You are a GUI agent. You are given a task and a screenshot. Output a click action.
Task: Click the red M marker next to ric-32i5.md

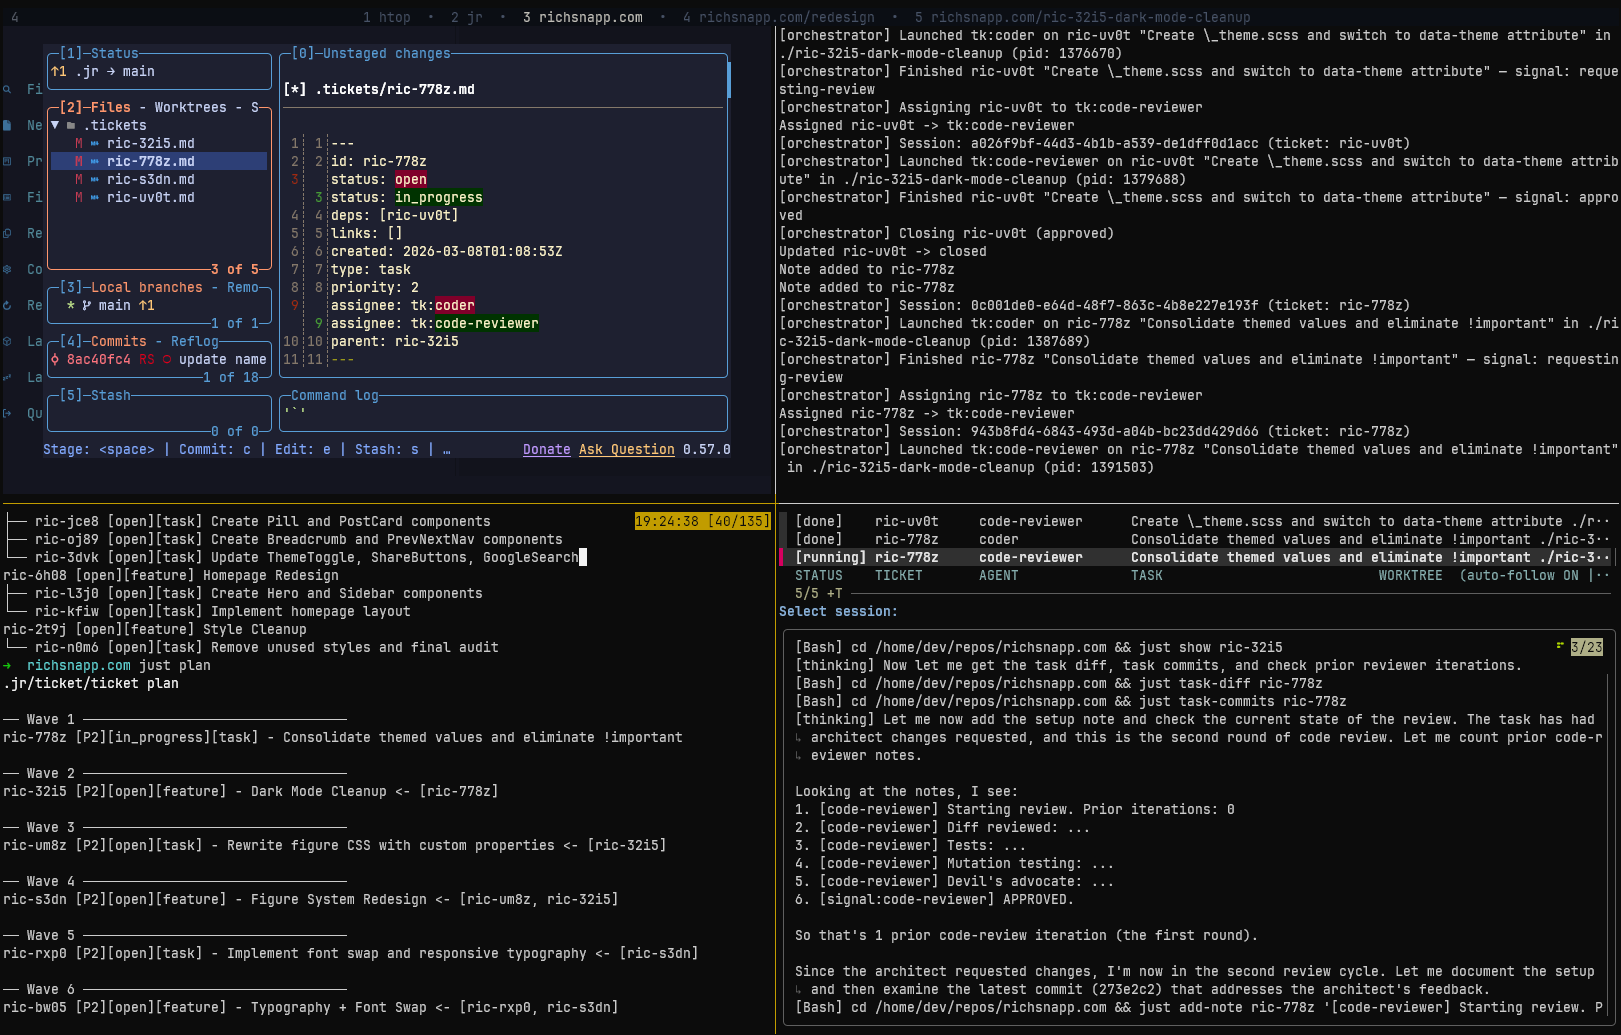click(x=79, y=143)
